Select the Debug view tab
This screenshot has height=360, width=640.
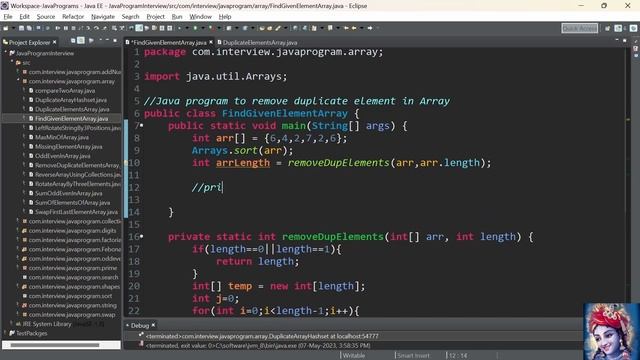coord(140,325)
